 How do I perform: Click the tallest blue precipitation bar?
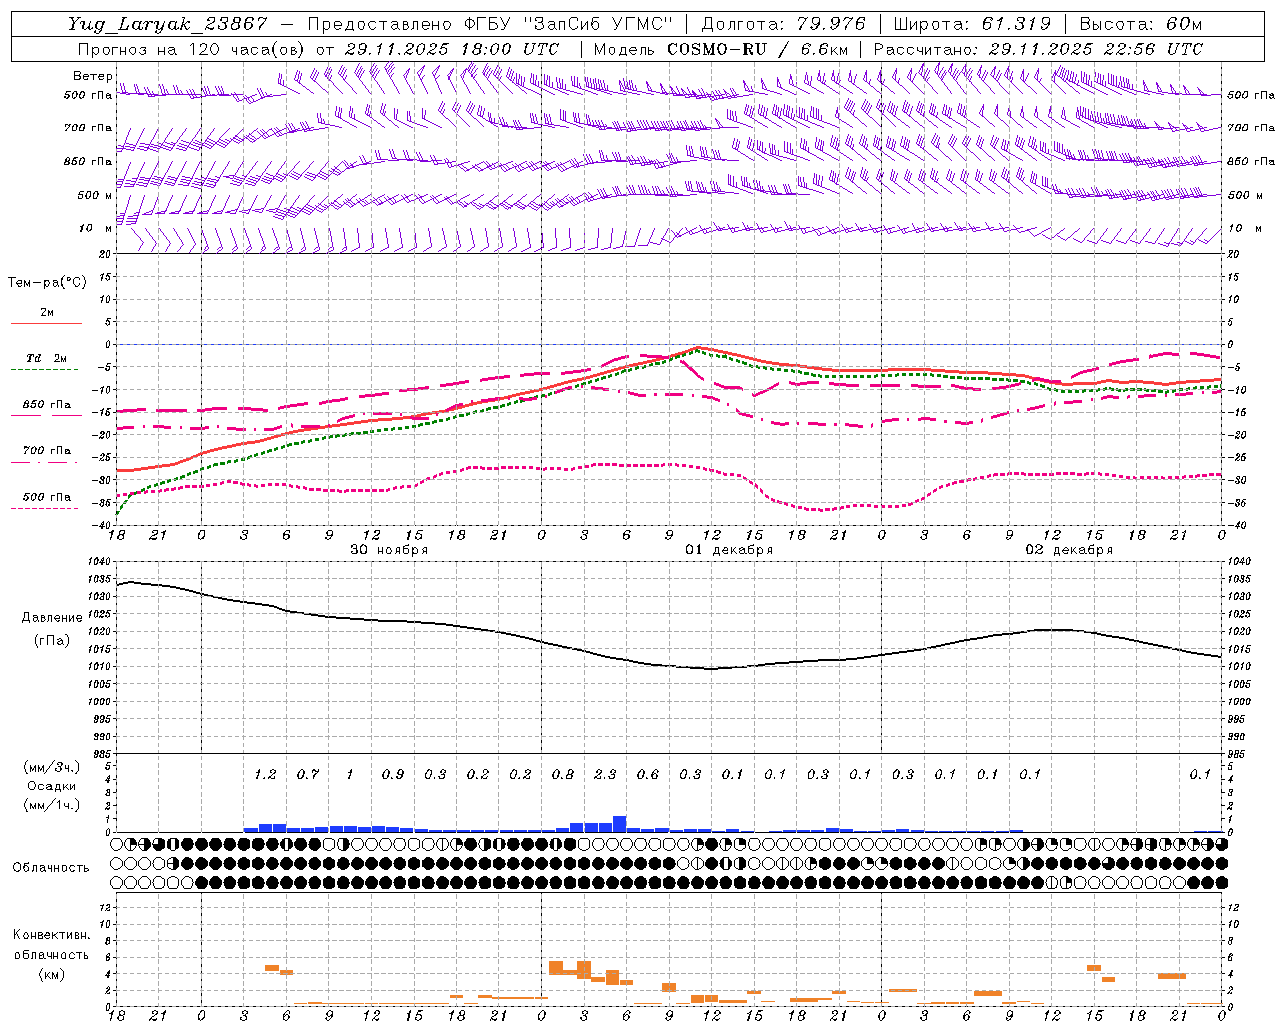pos(620,824)
